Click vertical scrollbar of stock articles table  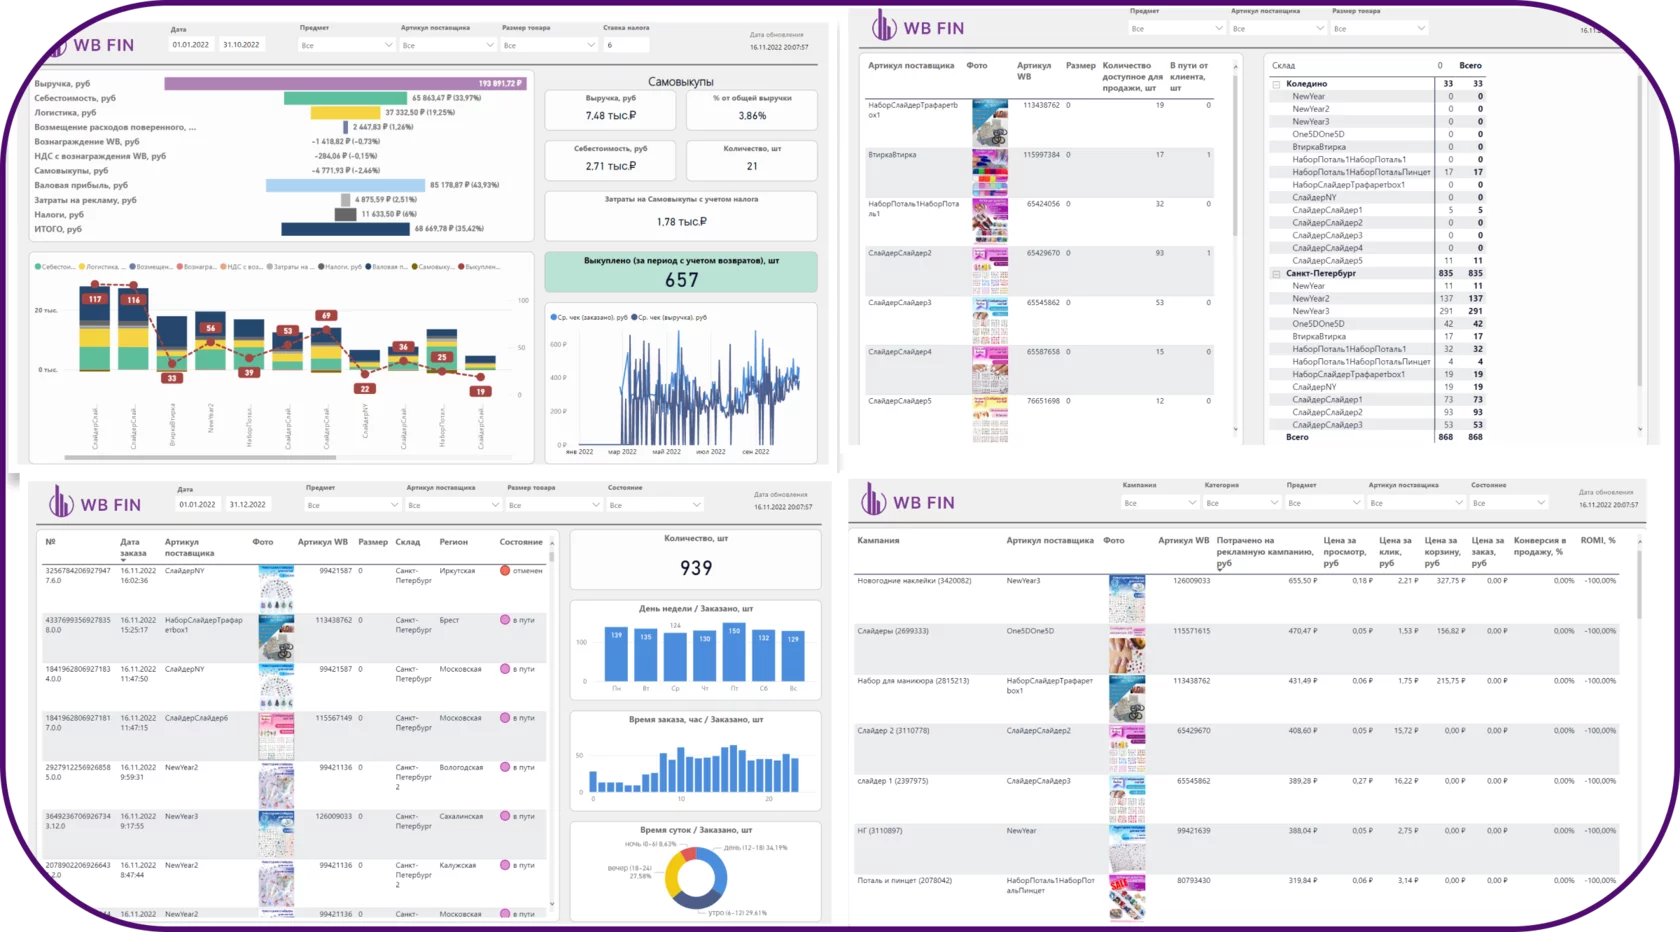(1235, 155)
